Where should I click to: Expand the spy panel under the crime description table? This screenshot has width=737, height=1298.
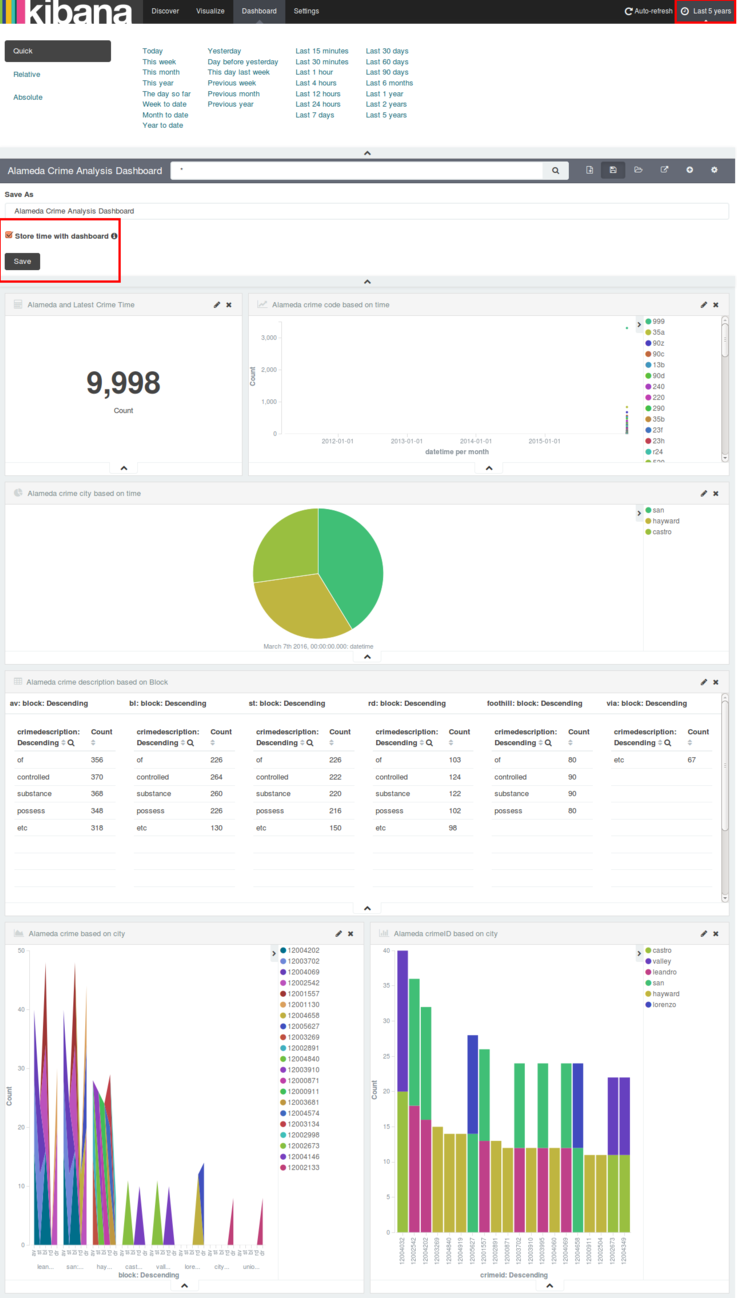367,908
